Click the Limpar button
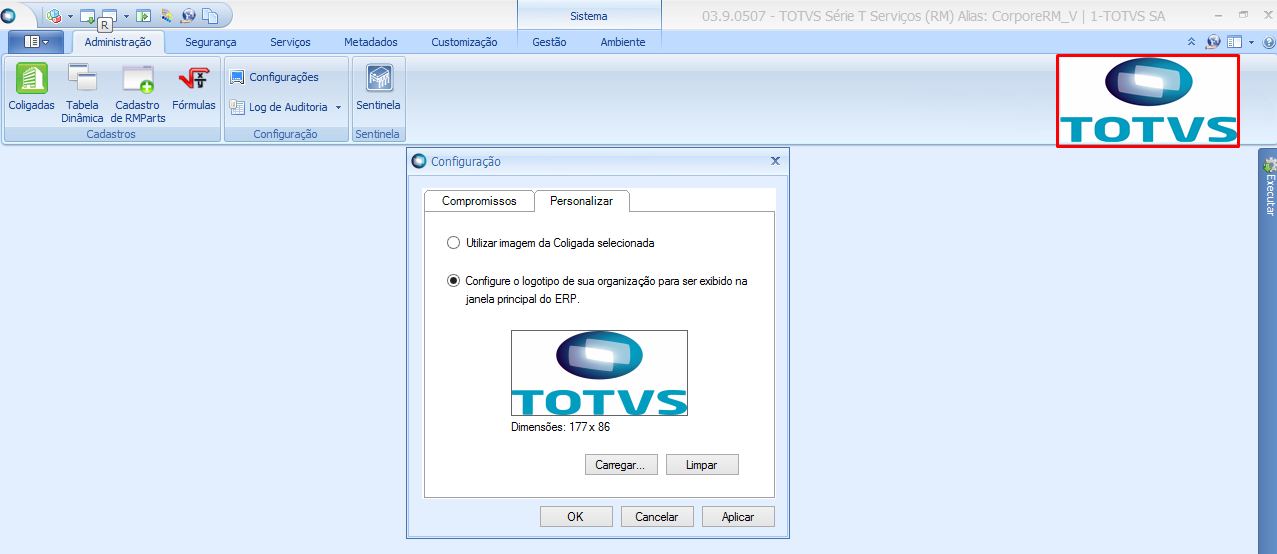This screenshot has width=1277, height=554. [702, 465]
